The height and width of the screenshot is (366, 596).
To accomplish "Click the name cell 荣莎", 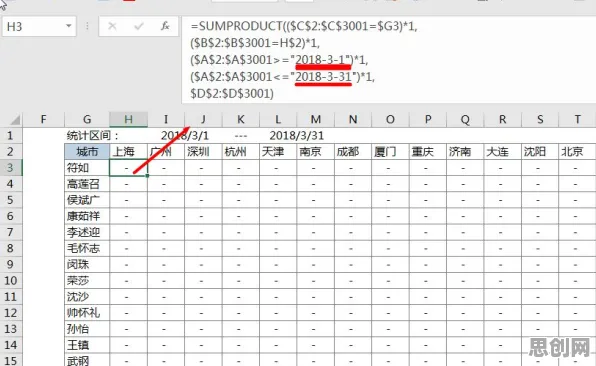I will [87, 280].
